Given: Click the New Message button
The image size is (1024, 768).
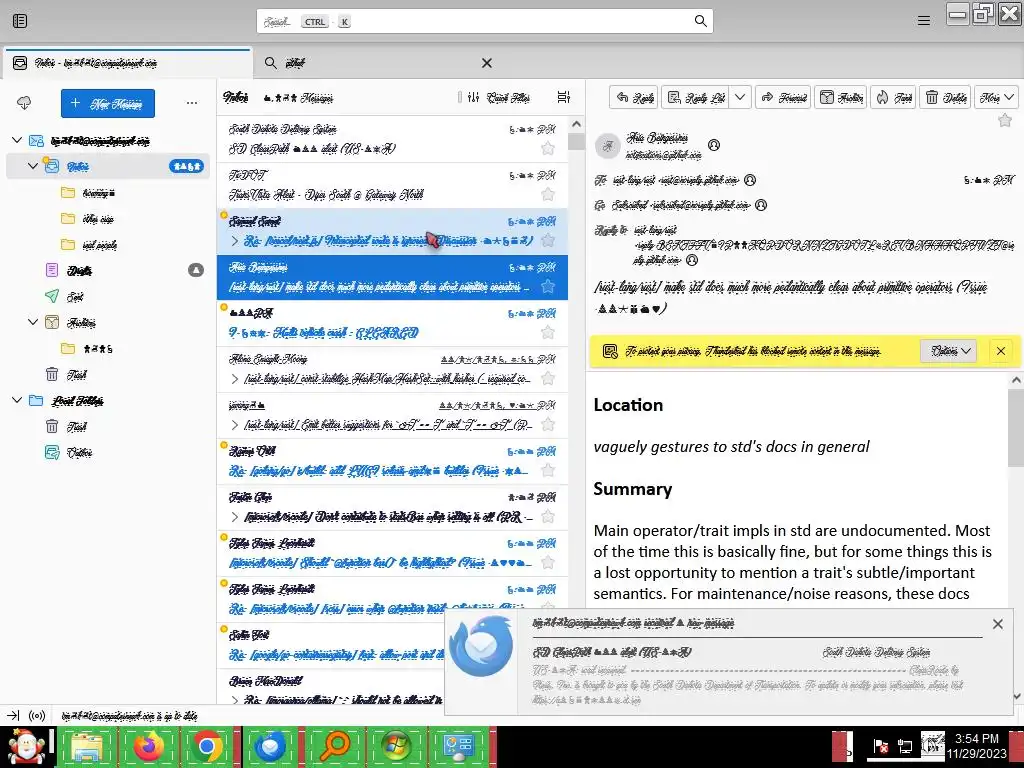Looking at the screenshot, I should pos(108,103).
